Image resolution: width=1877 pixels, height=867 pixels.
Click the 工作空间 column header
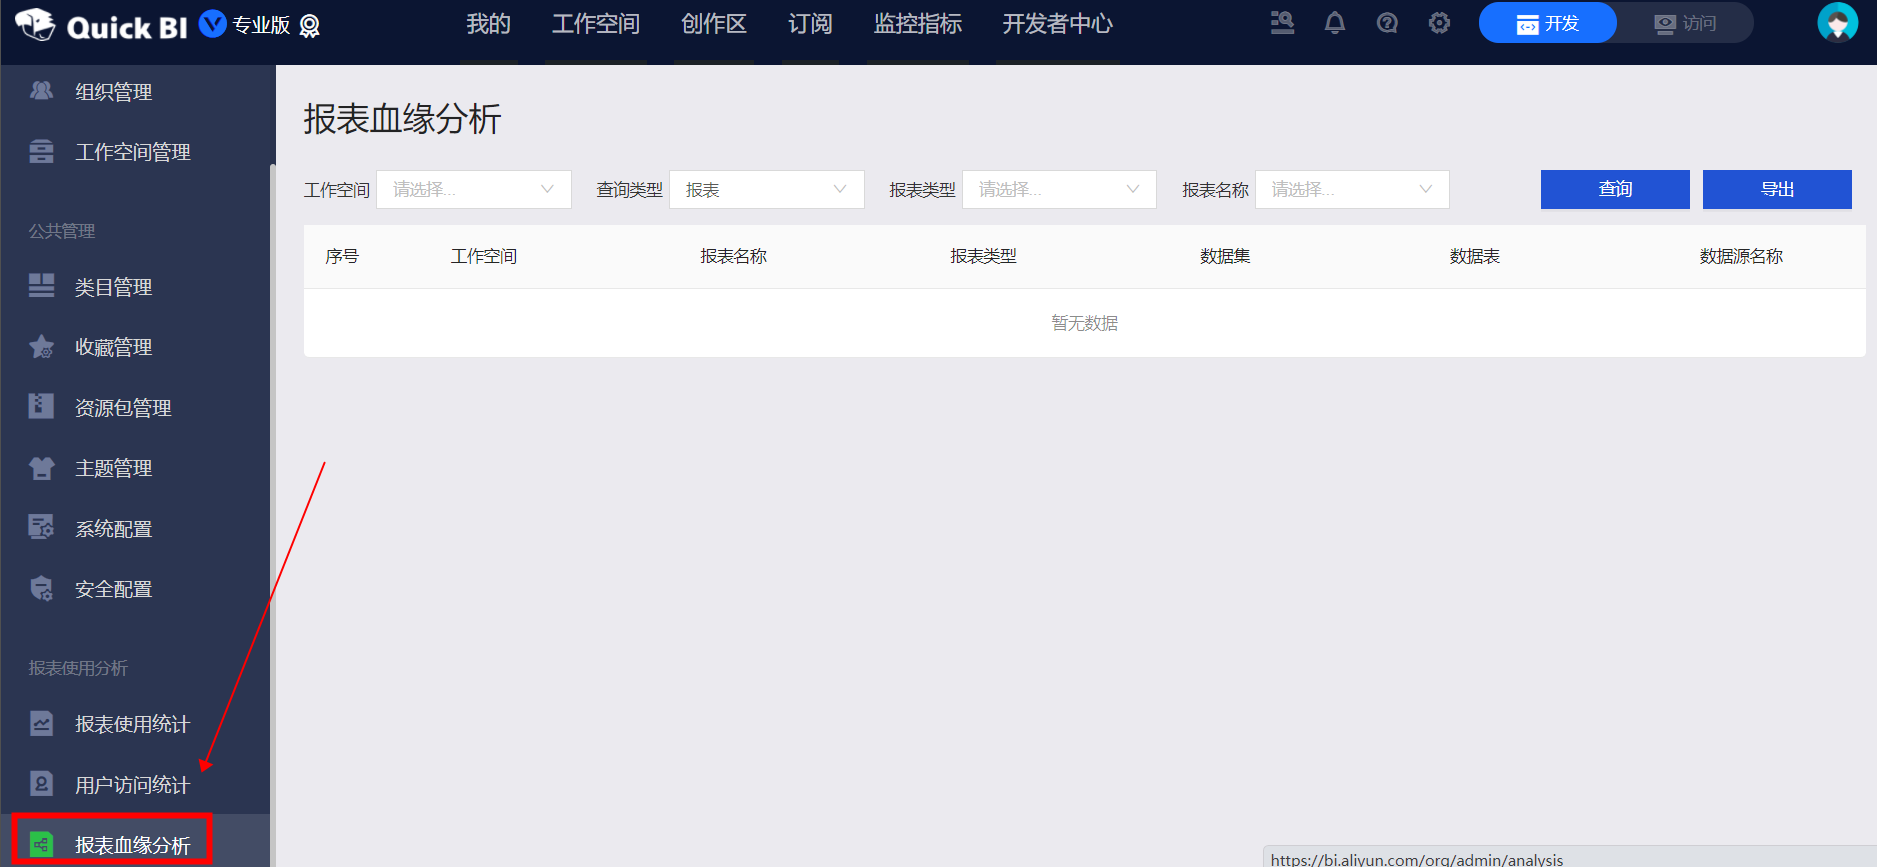pyautogui.click(x=484, y=256)
